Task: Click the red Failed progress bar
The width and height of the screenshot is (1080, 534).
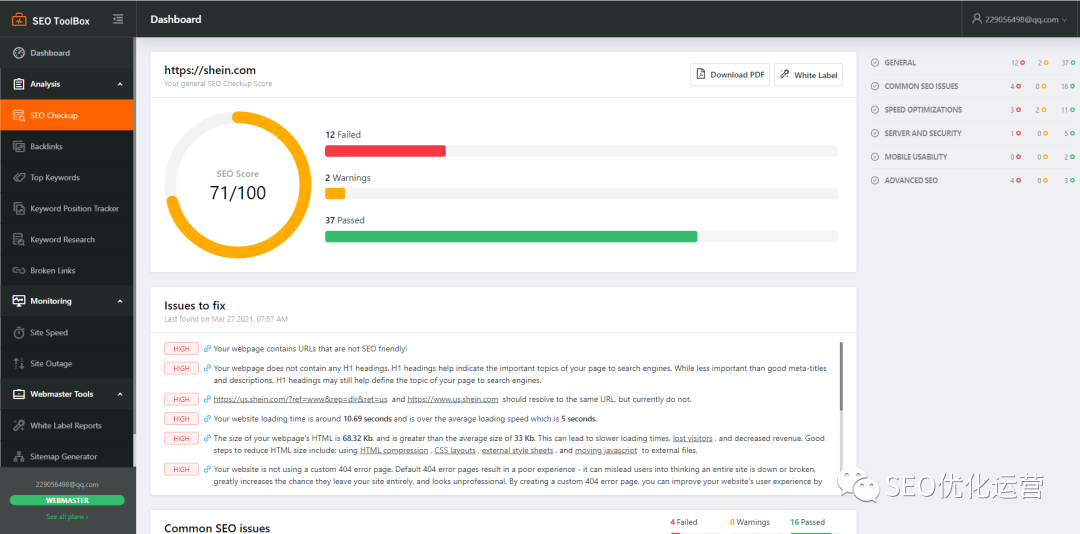Action: 385,151
